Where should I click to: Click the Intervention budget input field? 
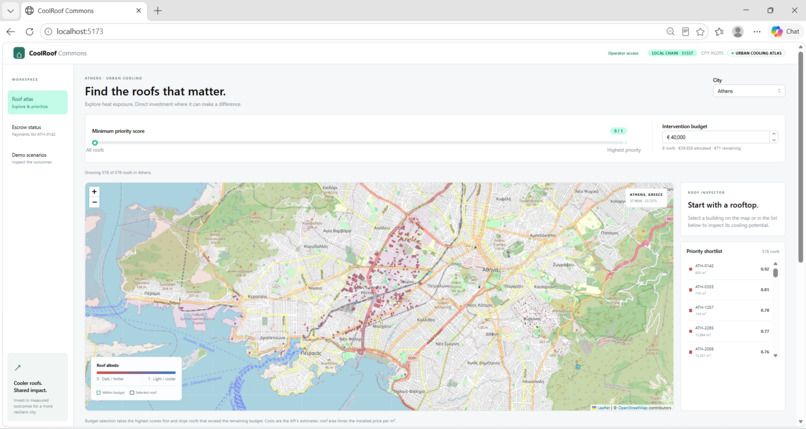pos(716,137)
